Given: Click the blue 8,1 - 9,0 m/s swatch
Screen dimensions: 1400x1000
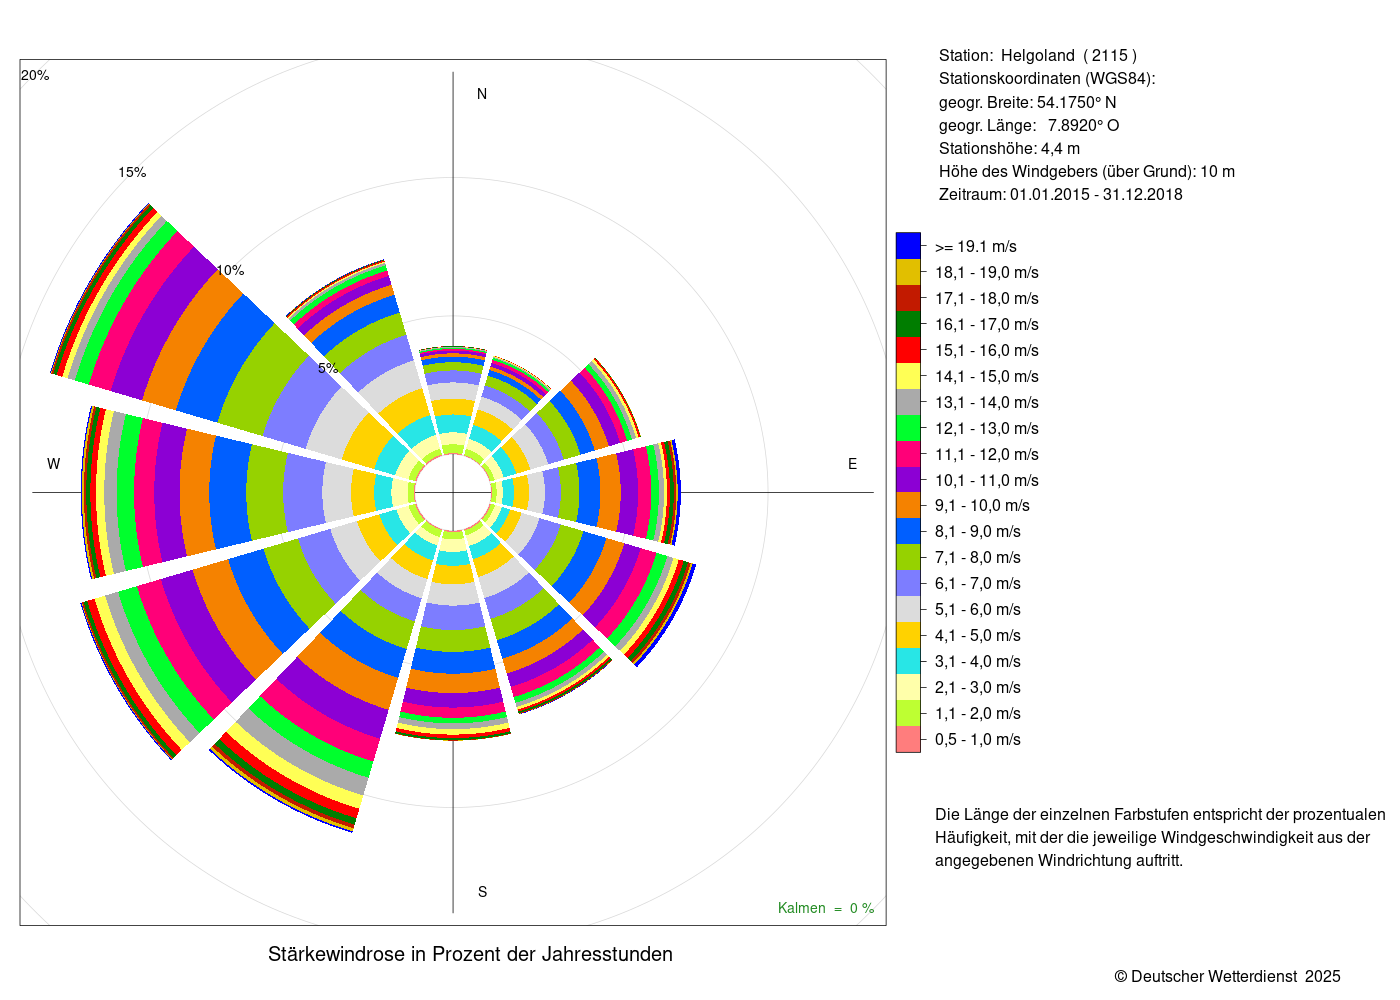Looking at the screenshot, I should tap(908, 531).
